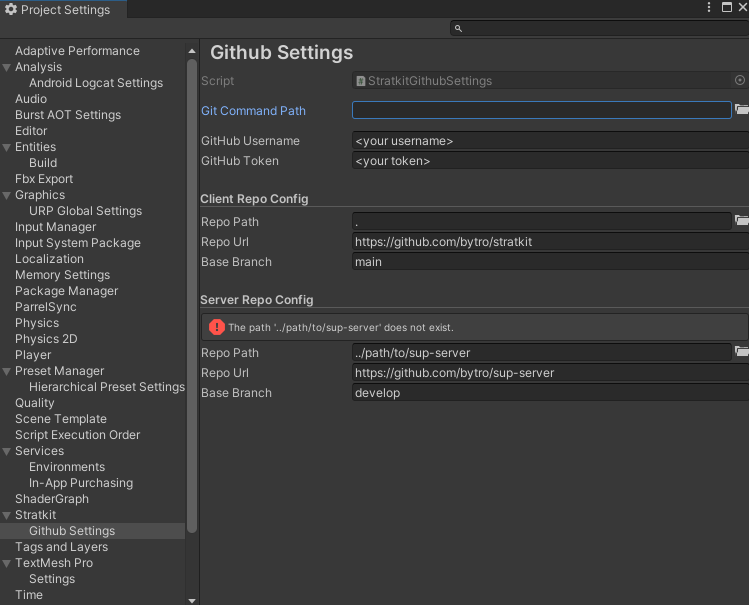Open Burst AOT Settings
The height and width of the screenshot is (605, 749).
68,115
